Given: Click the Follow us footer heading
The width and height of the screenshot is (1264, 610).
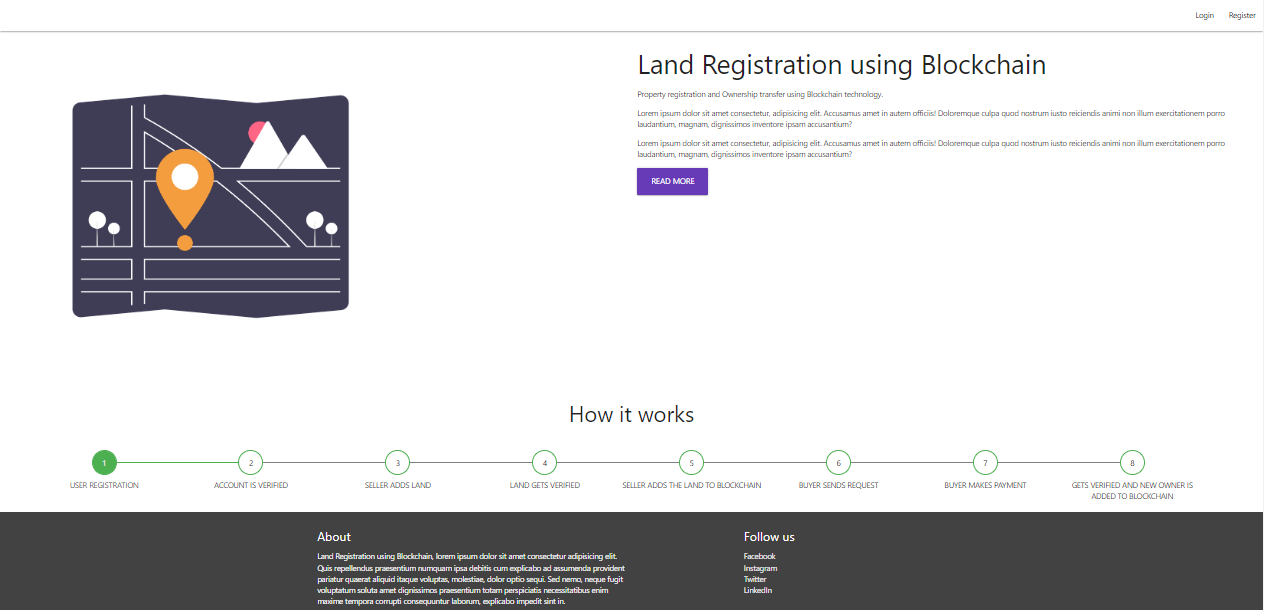Looking at the screenshot, I should pyautogui.click(x=769, y=537).
